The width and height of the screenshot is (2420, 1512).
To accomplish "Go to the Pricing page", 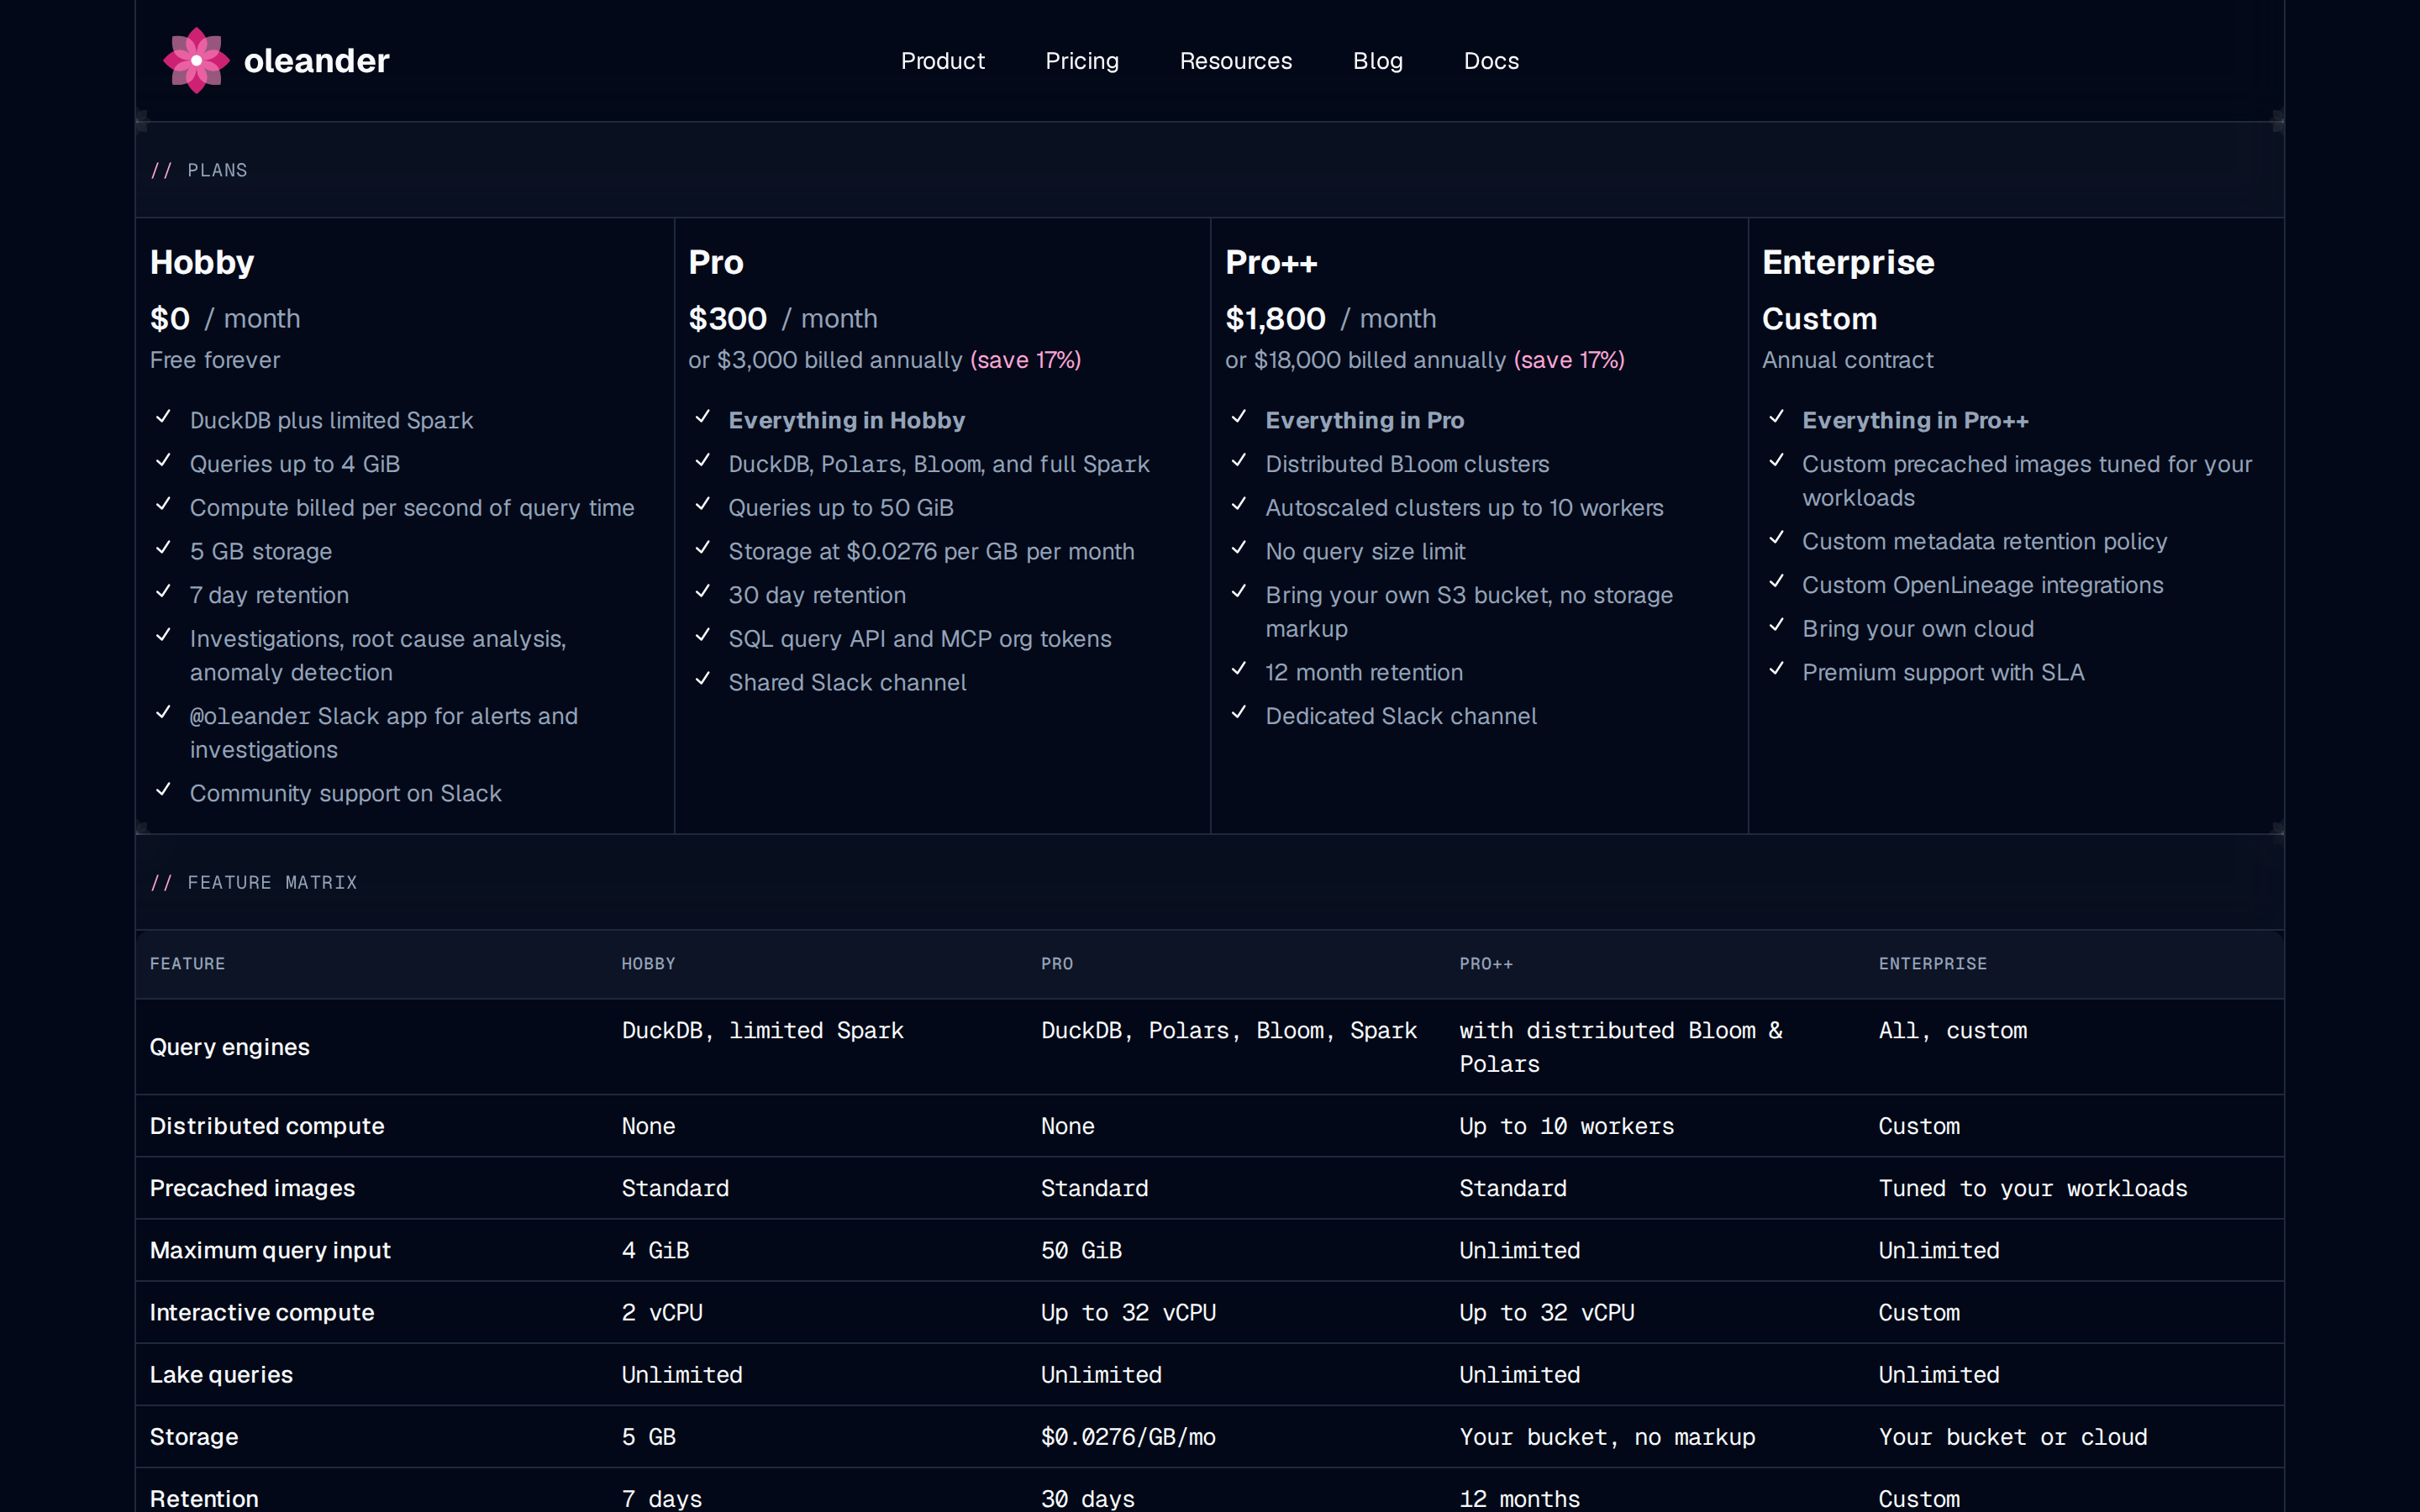I will tap(1082, 61).
